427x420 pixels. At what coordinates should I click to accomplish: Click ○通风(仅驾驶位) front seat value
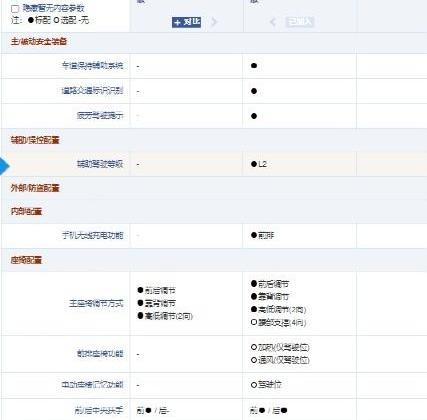click(x=280, y=360)
